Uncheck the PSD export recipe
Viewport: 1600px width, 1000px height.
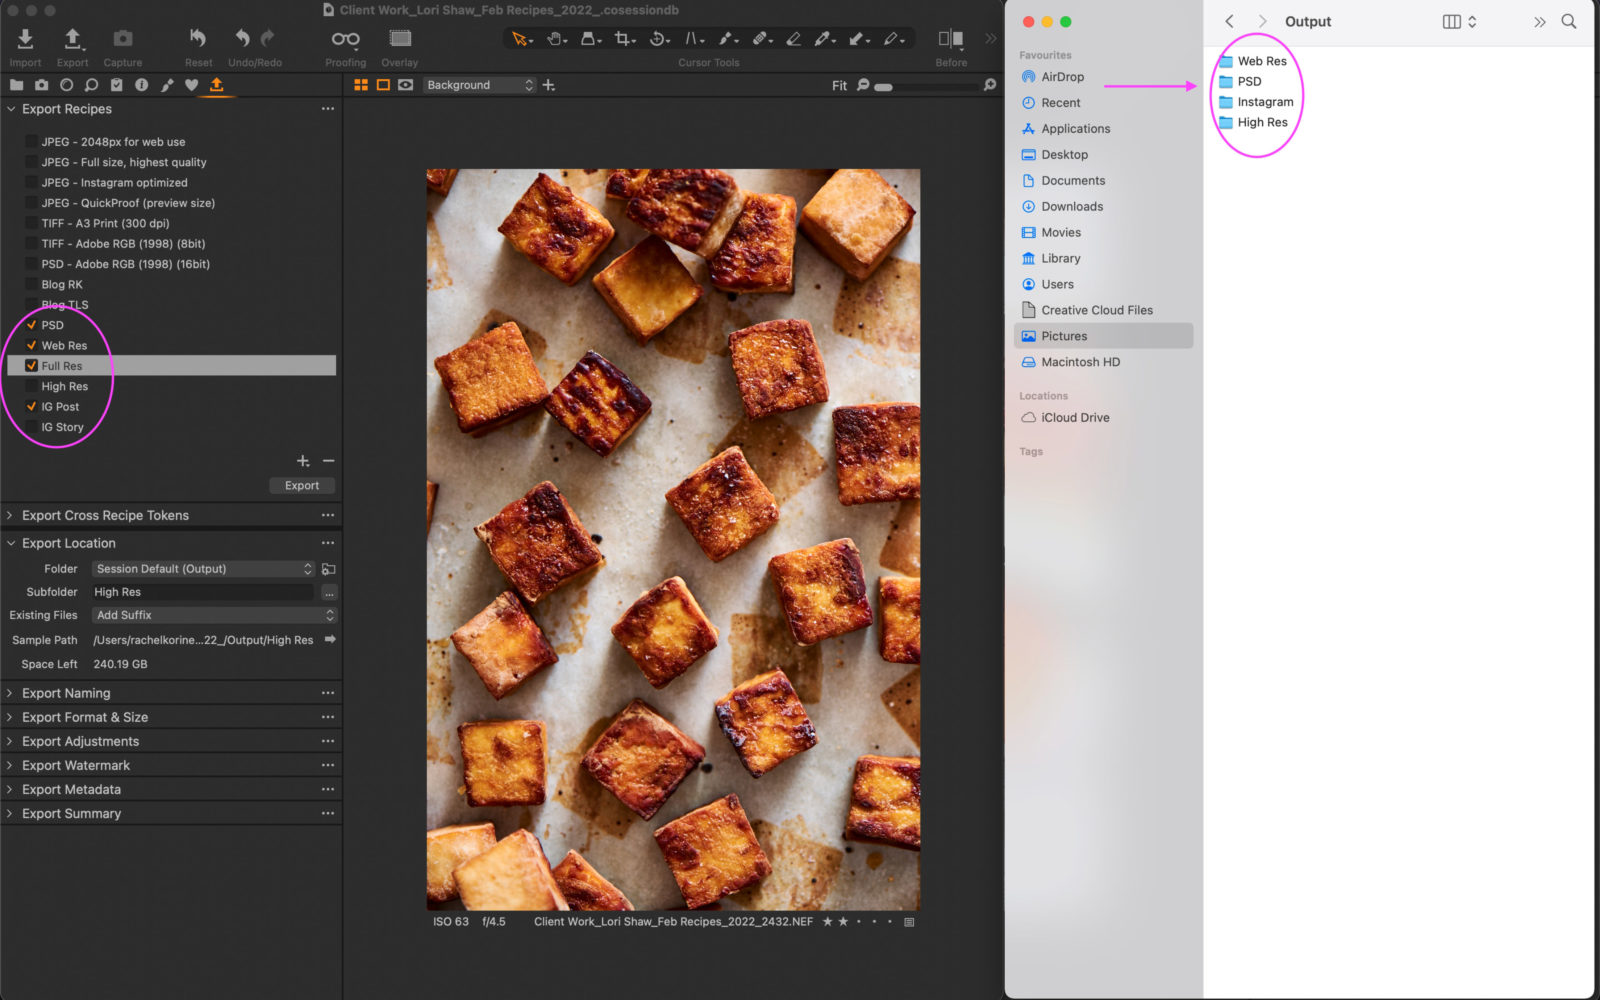click(31, 324)
